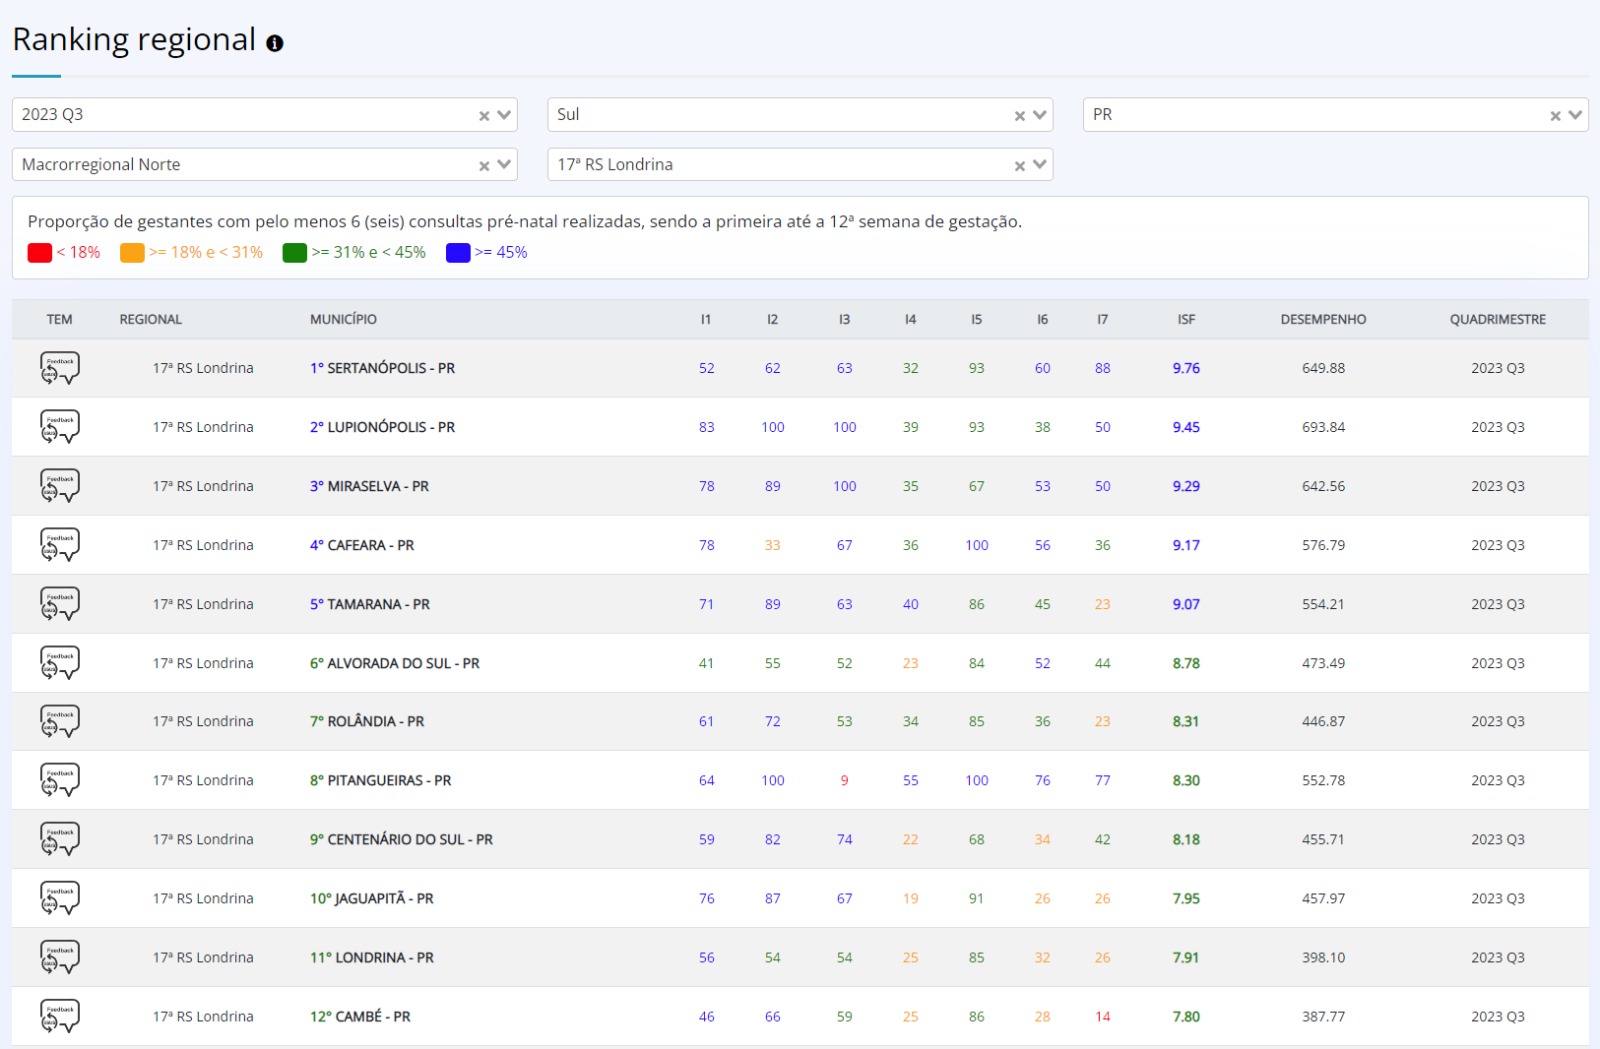Clear the 2023 Q3 period selection
The height and width of the screenshot is (1049, 1600).
[x=484, y=116]
